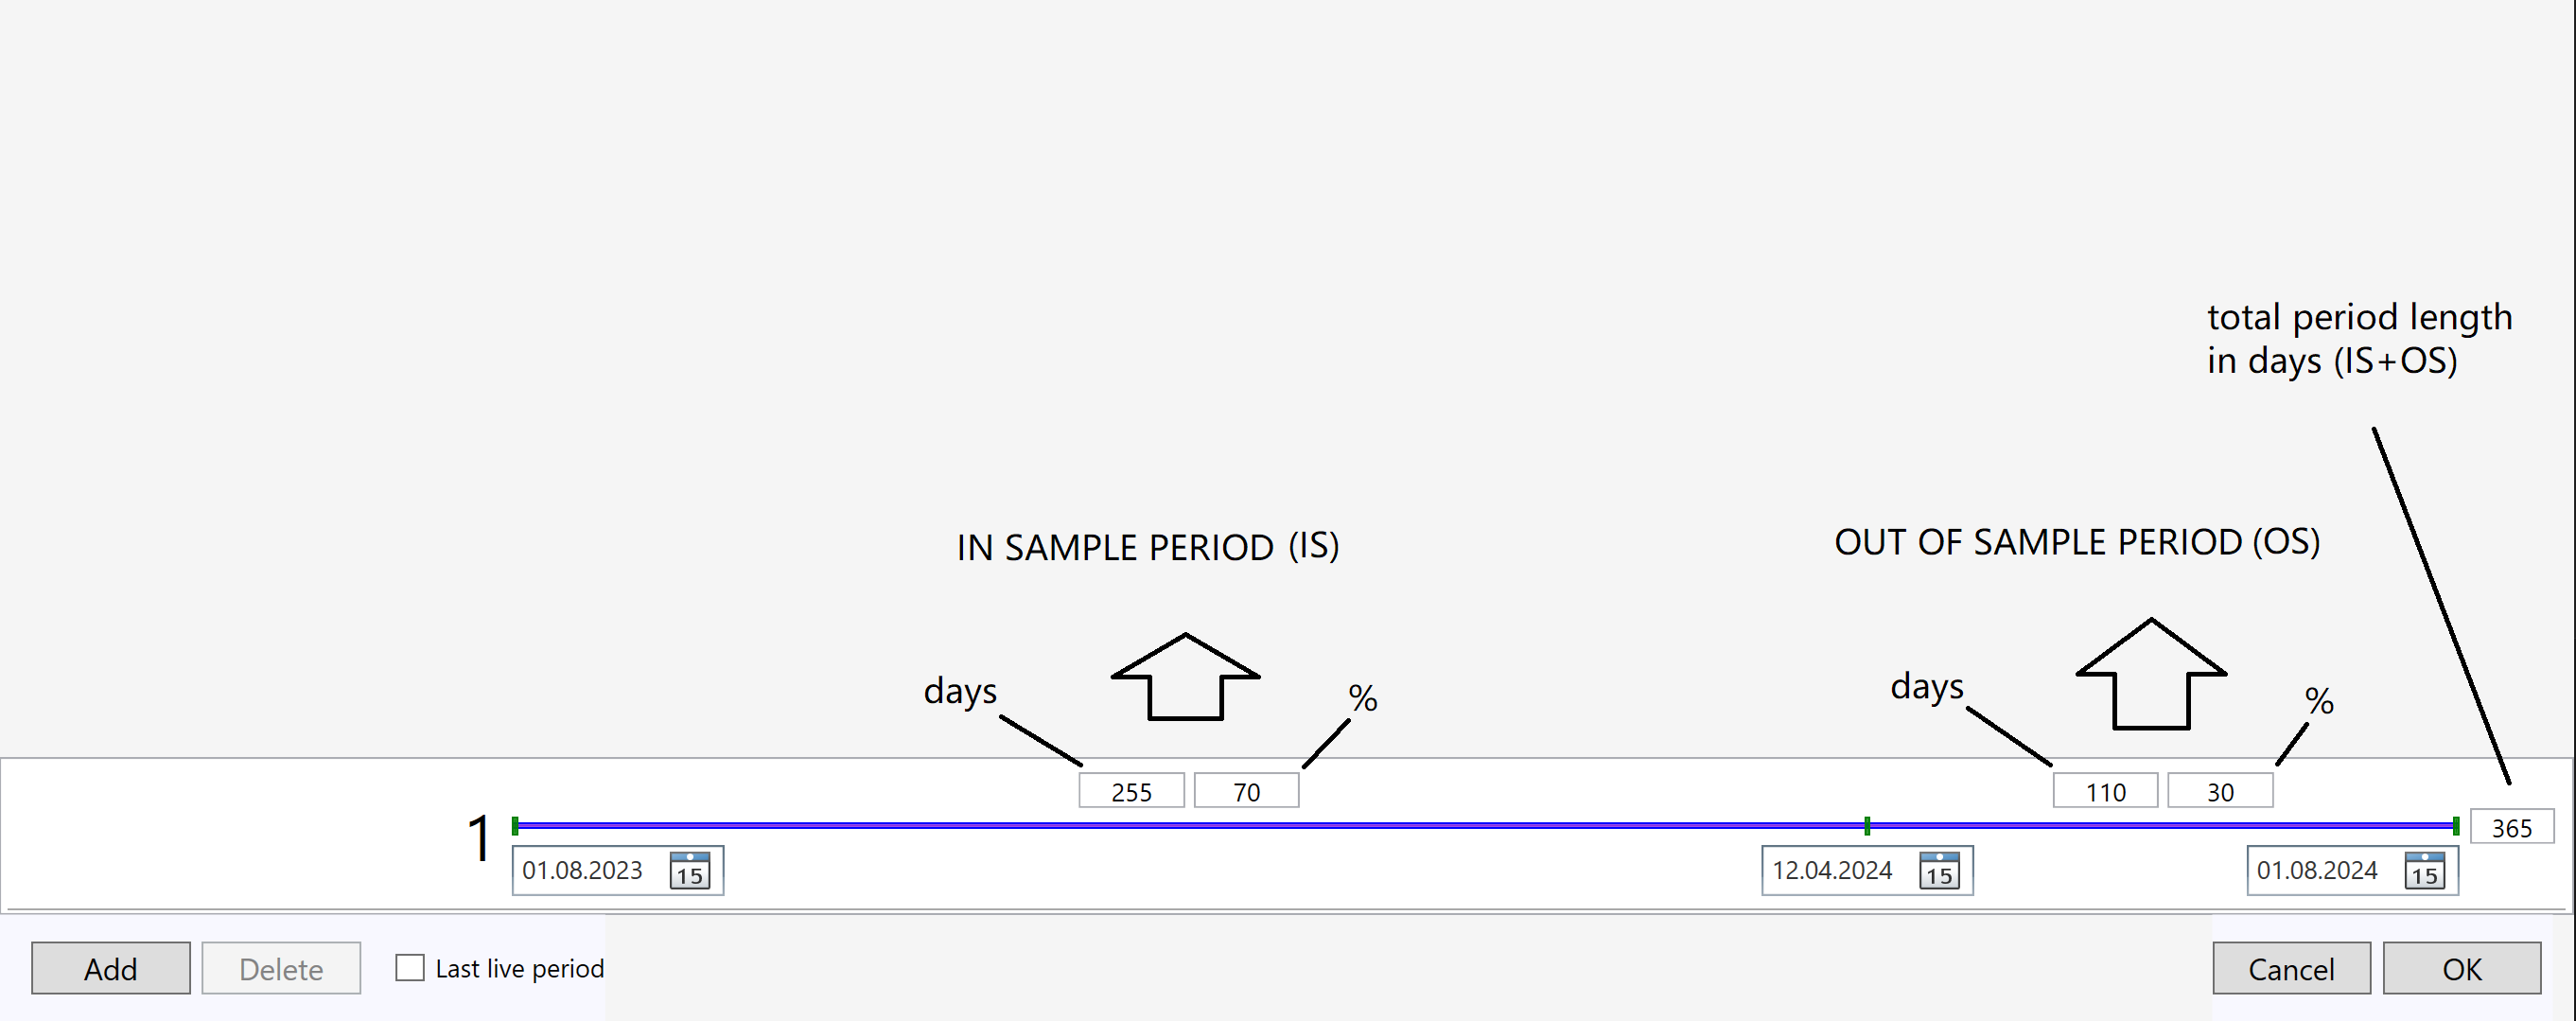Open calendar picker for 01.08.2023 start date
The image size is (2576, 1021).
pos(690,871)
